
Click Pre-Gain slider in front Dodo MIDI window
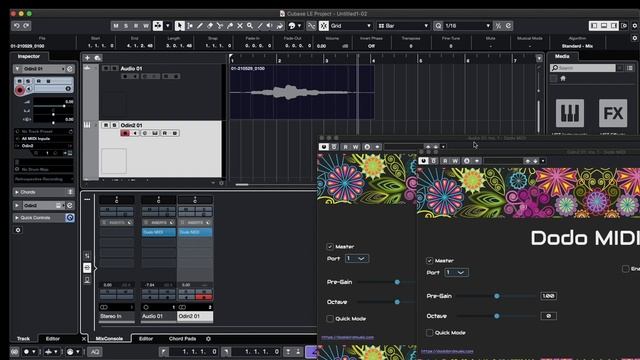coord(497,296)
